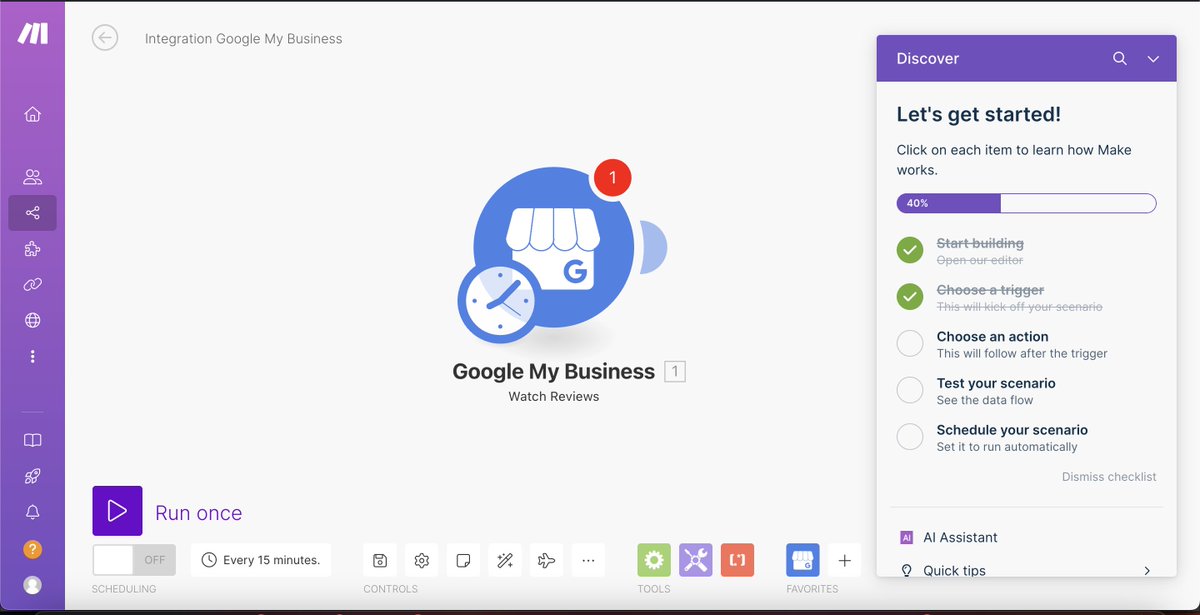1200x615 pixels.
Task: Open Help question mark icon
Action: click(32, 549)
